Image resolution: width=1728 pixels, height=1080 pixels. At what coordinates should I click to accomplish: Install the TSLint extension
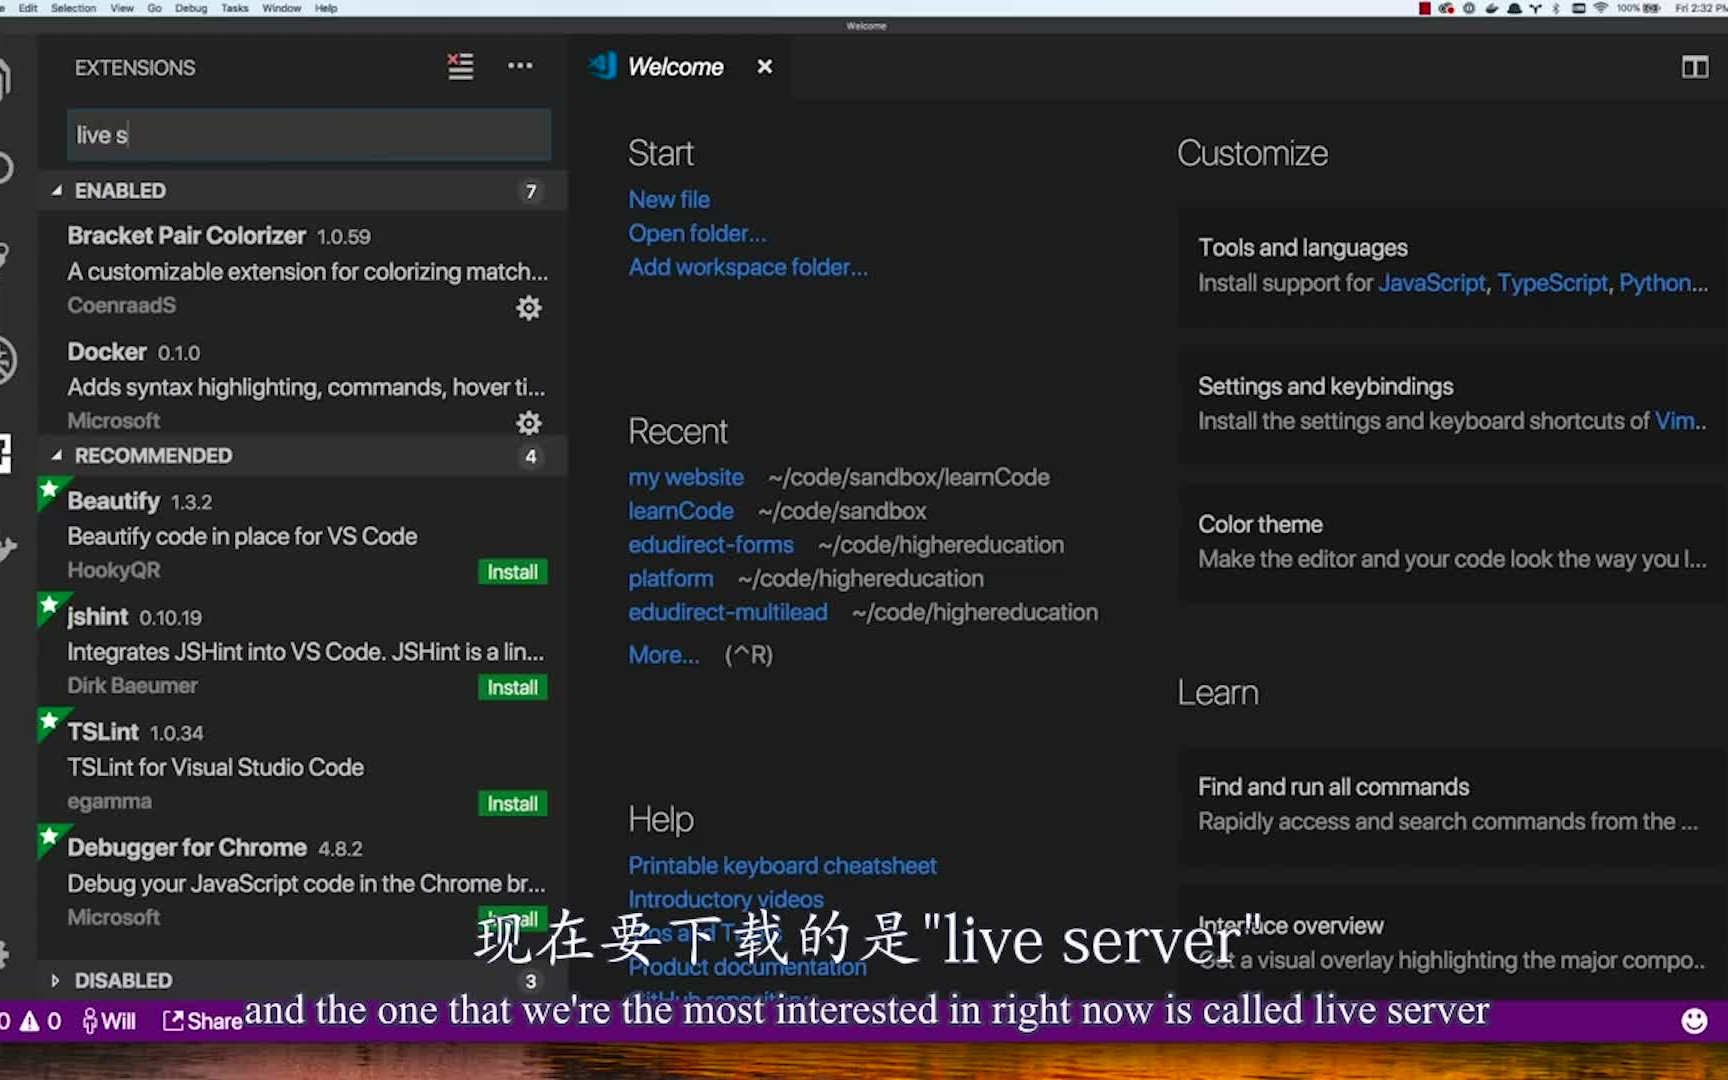point(512,804)
